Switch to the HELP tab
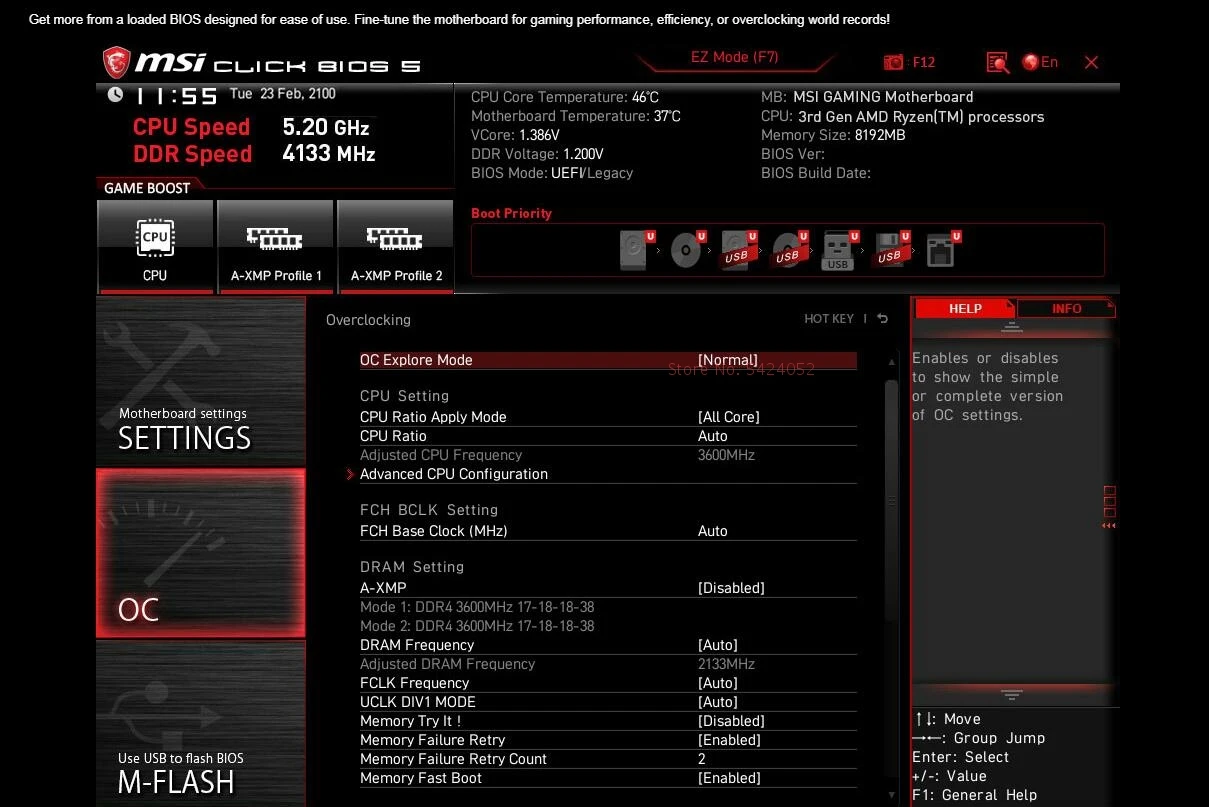Screen dimensions: 1209x807 pyautogui.click(x=965, y=309)
